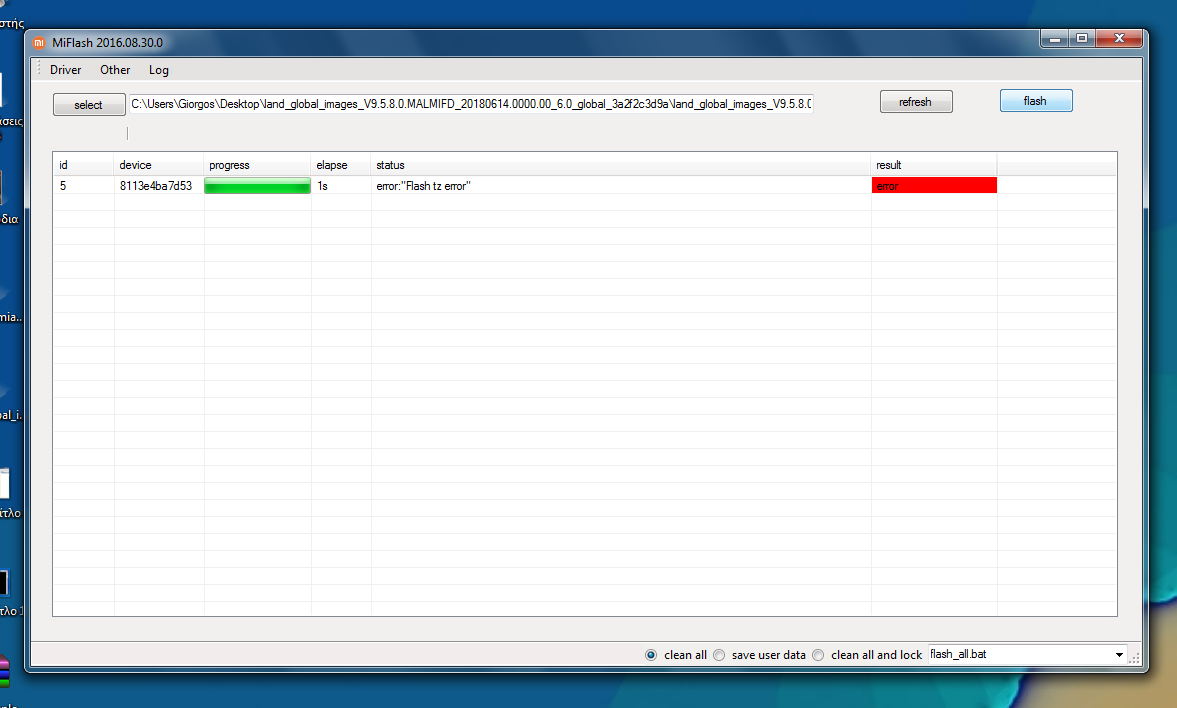Click the select button to choose folder
This screenshot has height=708, width=1177.
point(89,104)
